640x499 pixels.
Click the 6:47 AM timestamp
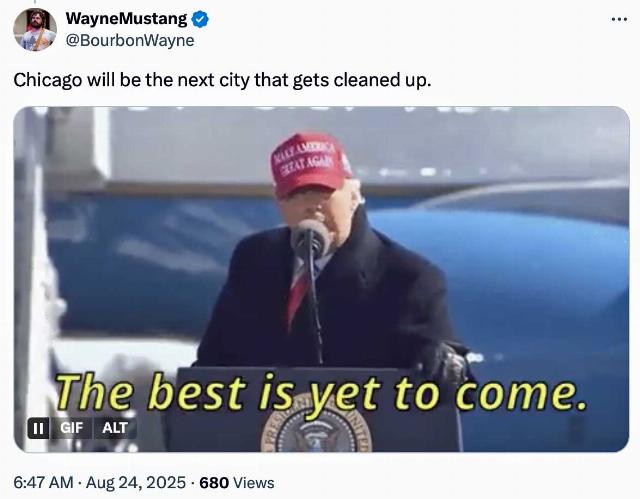coord(43,483)
